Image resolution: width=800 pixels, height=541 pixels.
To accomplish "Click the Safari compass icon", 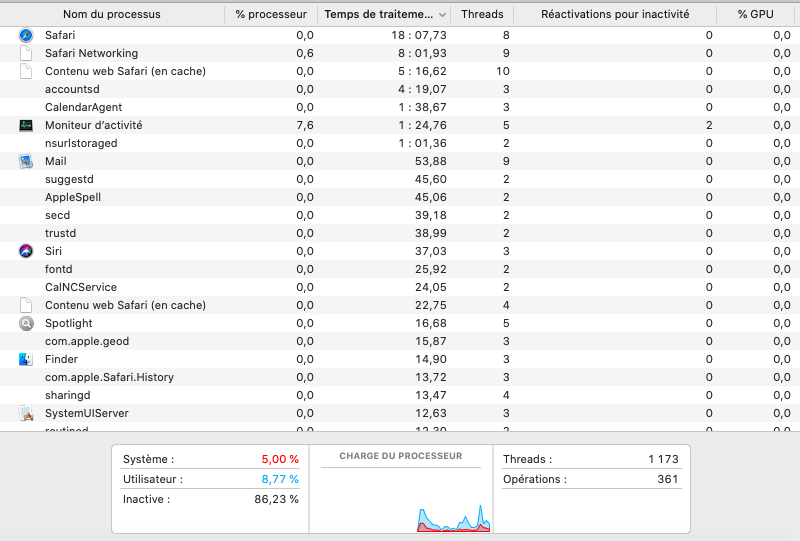I will [26, 35].
